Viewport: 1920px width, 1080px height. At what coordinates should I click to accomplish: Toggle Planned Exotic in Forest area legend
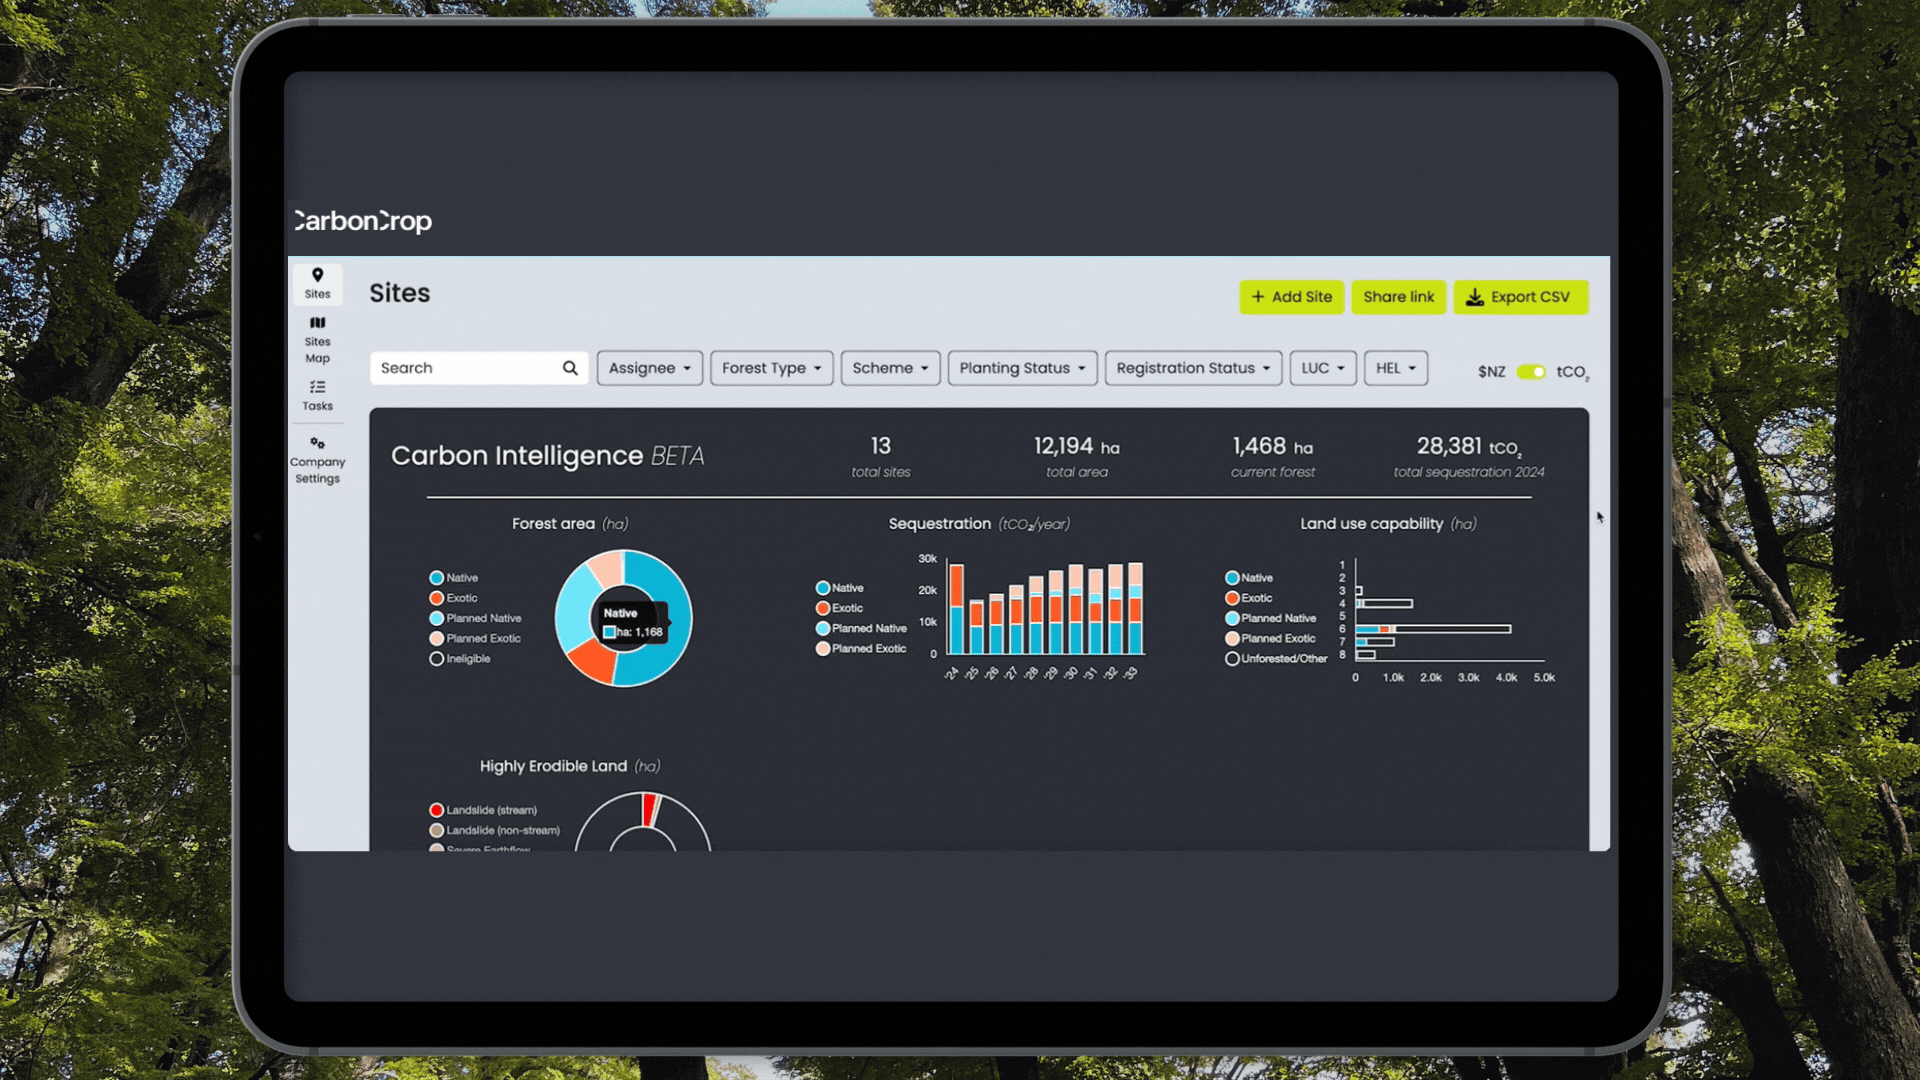[x=476, y=638]
